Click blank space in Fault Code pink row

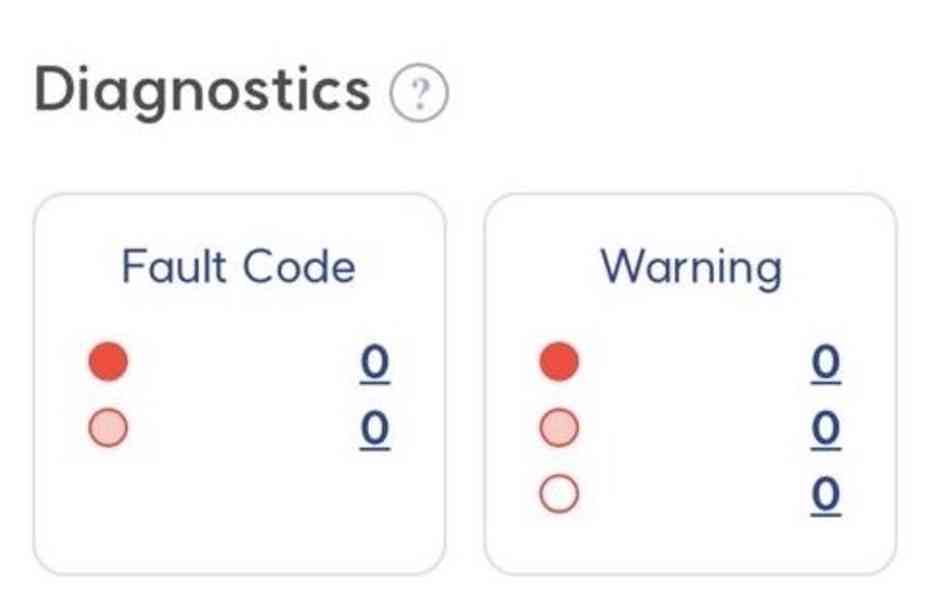[243, 428]
